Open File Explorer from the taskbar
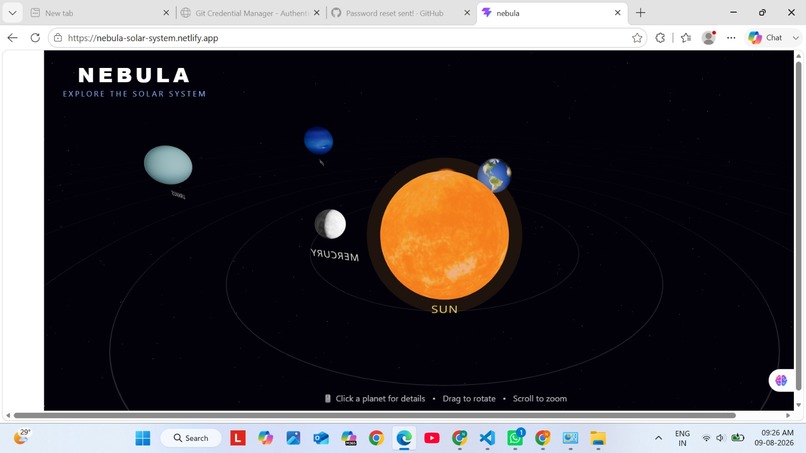Screen dimensions: 806x453 pyautogui.click(x=598, y=438)
